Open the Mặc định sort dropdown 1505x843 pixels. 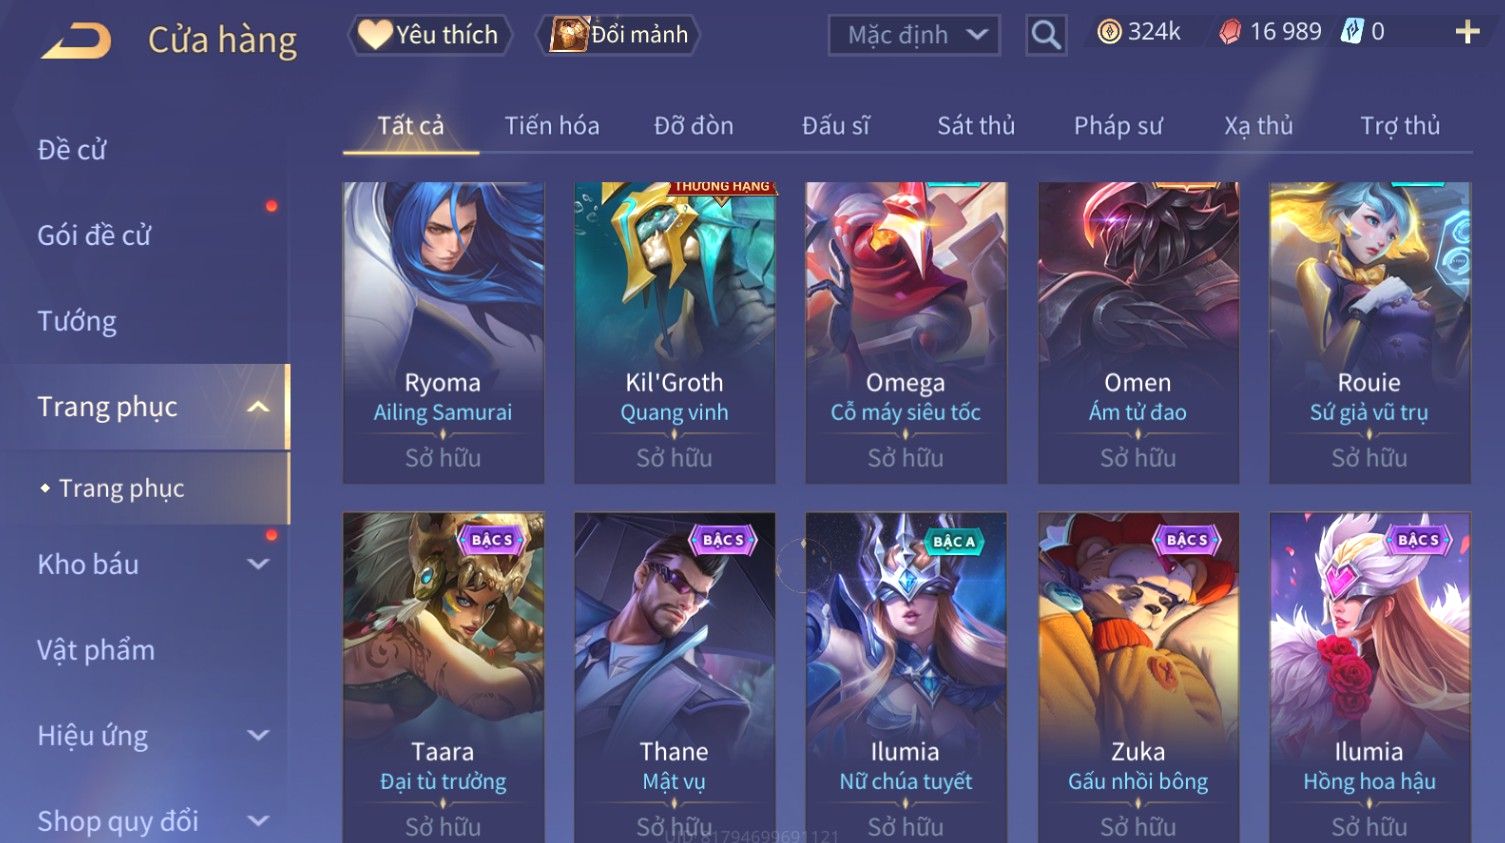[x=914, y=35]
